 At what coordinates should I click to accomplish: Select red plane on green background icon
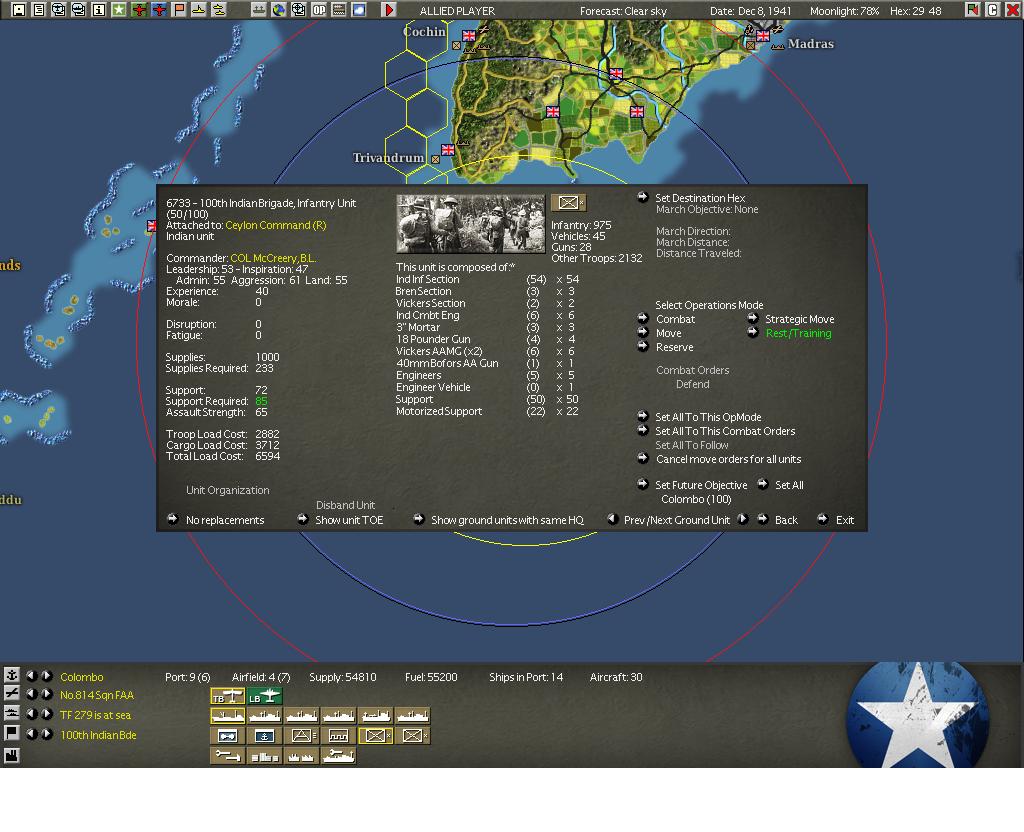(139, 10)
